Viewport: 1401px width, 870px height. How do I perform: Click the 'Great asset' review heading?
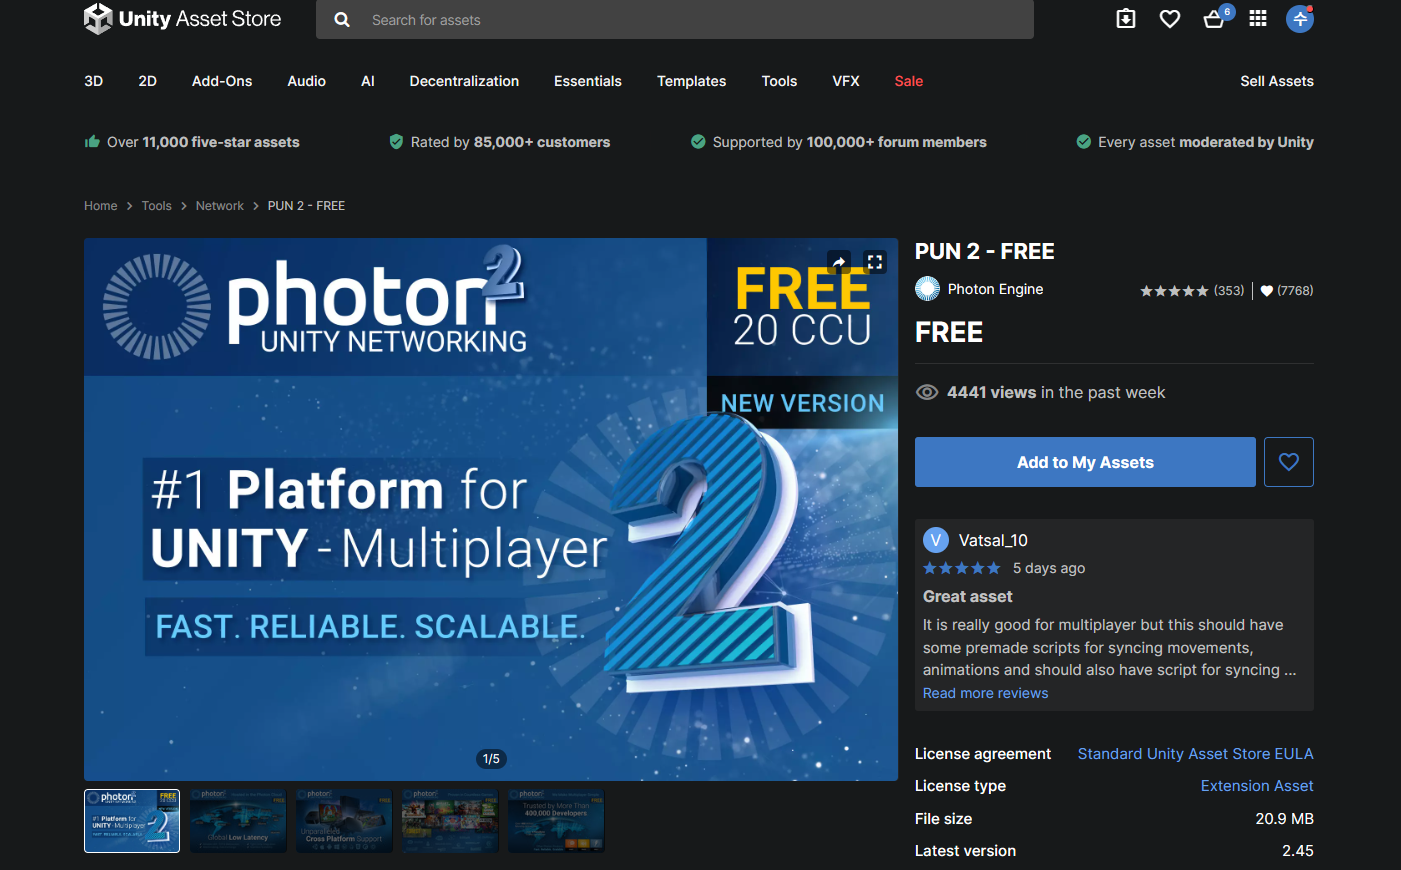[968, 596]
